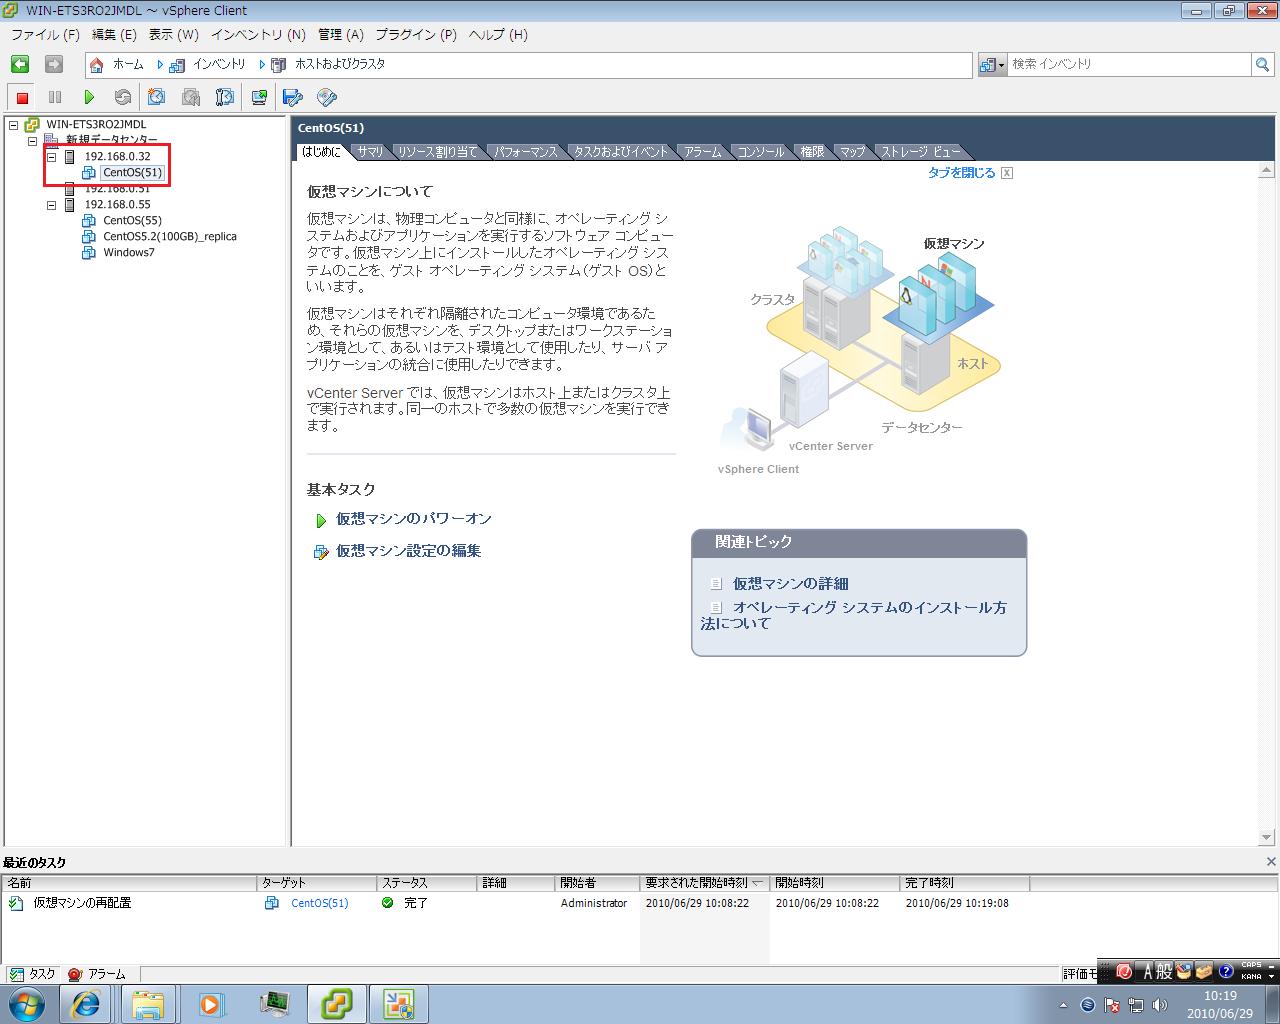
Task: Open the 表示 (W) menu
Action: [174, 34]
